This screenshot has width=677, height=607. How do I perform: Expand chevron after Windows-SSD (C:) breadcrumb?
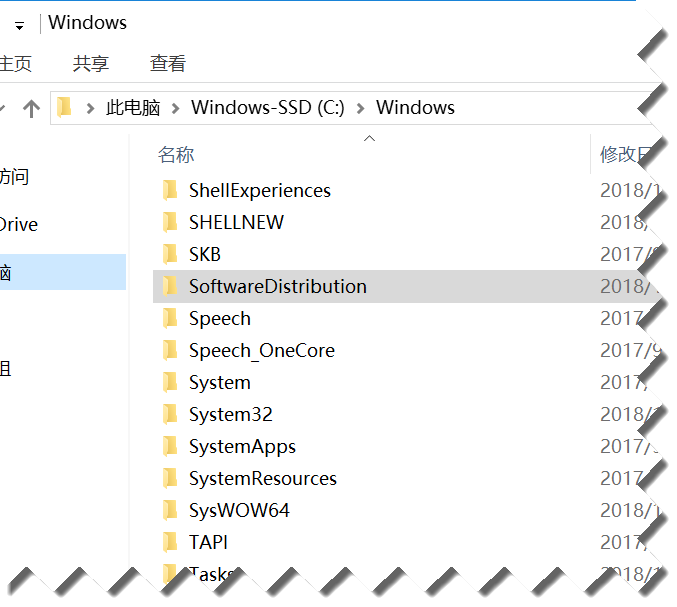point(361,108)
